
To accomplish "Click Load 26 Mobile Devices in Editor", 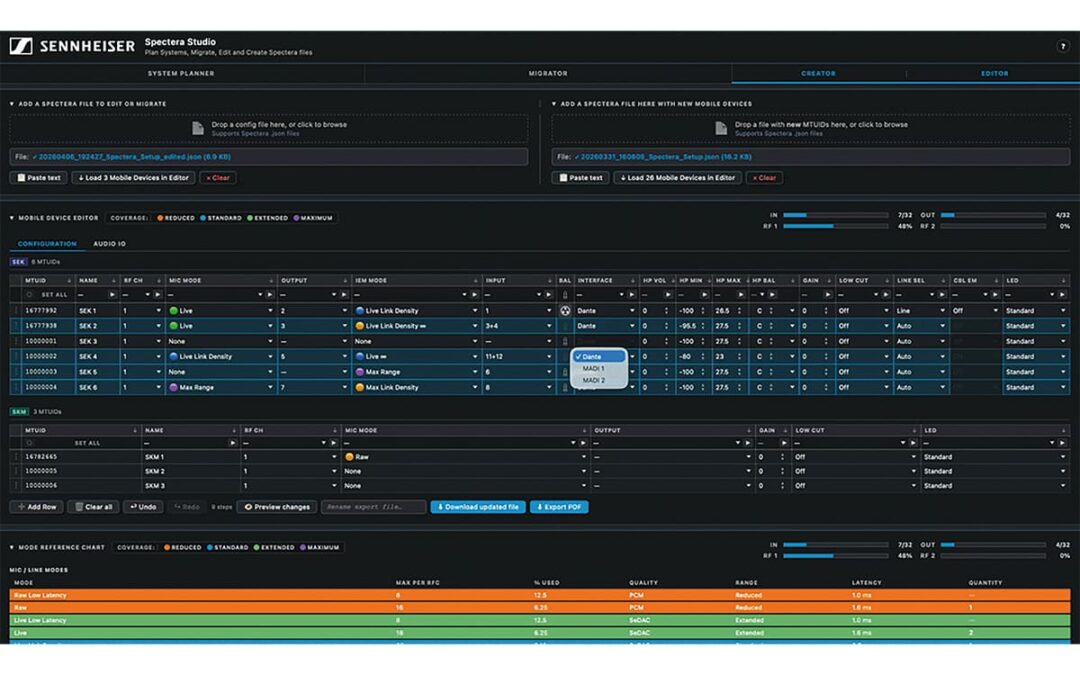I will (677, 178).
